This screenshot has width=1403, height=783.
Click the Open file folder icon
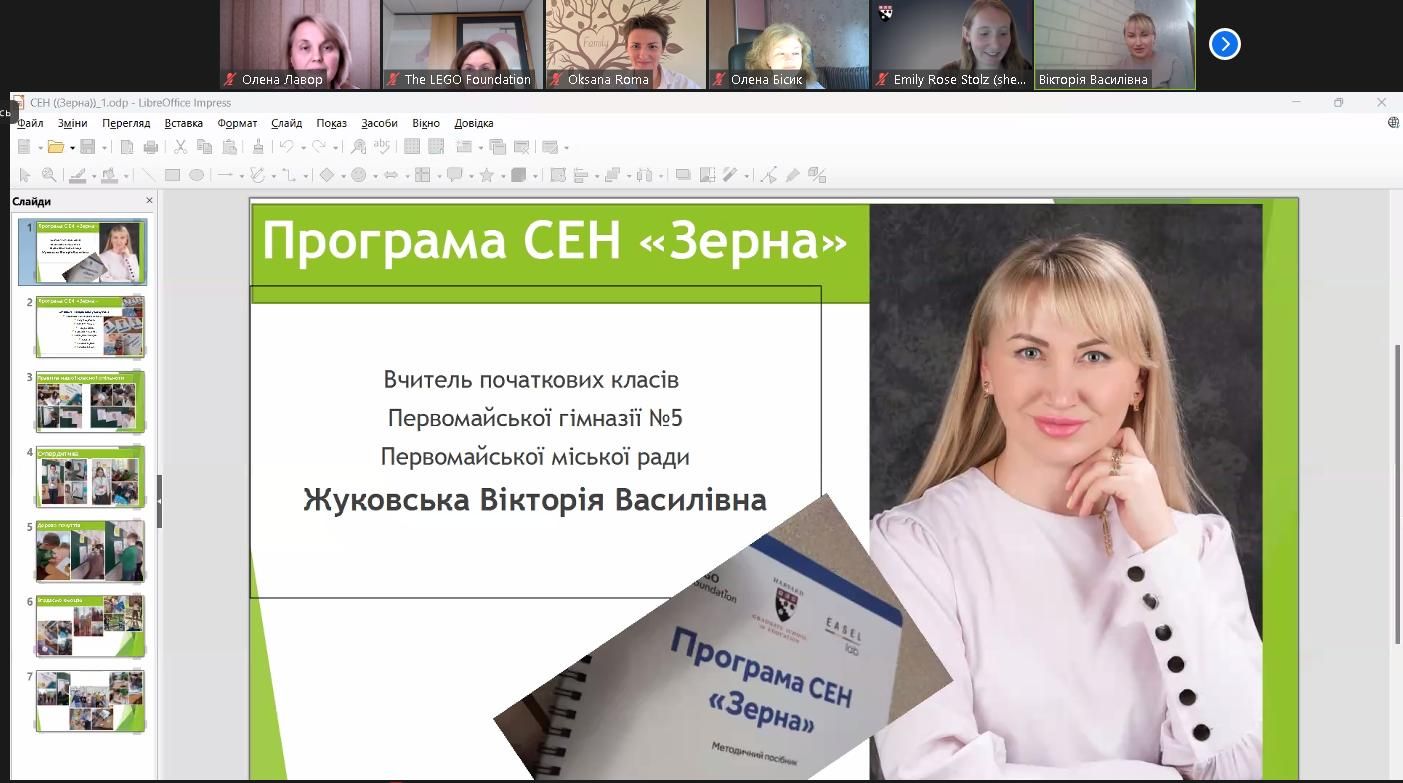(x=56, y=147)
